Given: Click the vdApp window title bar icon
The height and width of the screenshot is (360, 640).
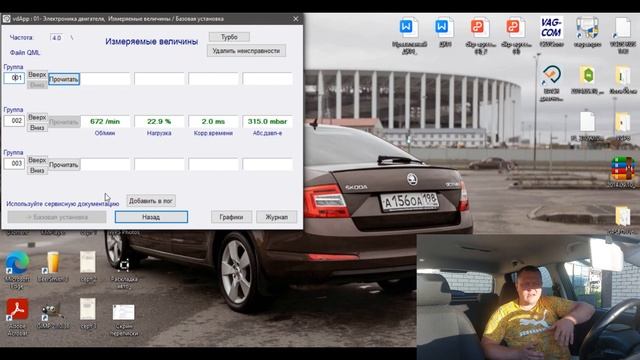Looking at the screenshot, I should [x=7, y=19].
